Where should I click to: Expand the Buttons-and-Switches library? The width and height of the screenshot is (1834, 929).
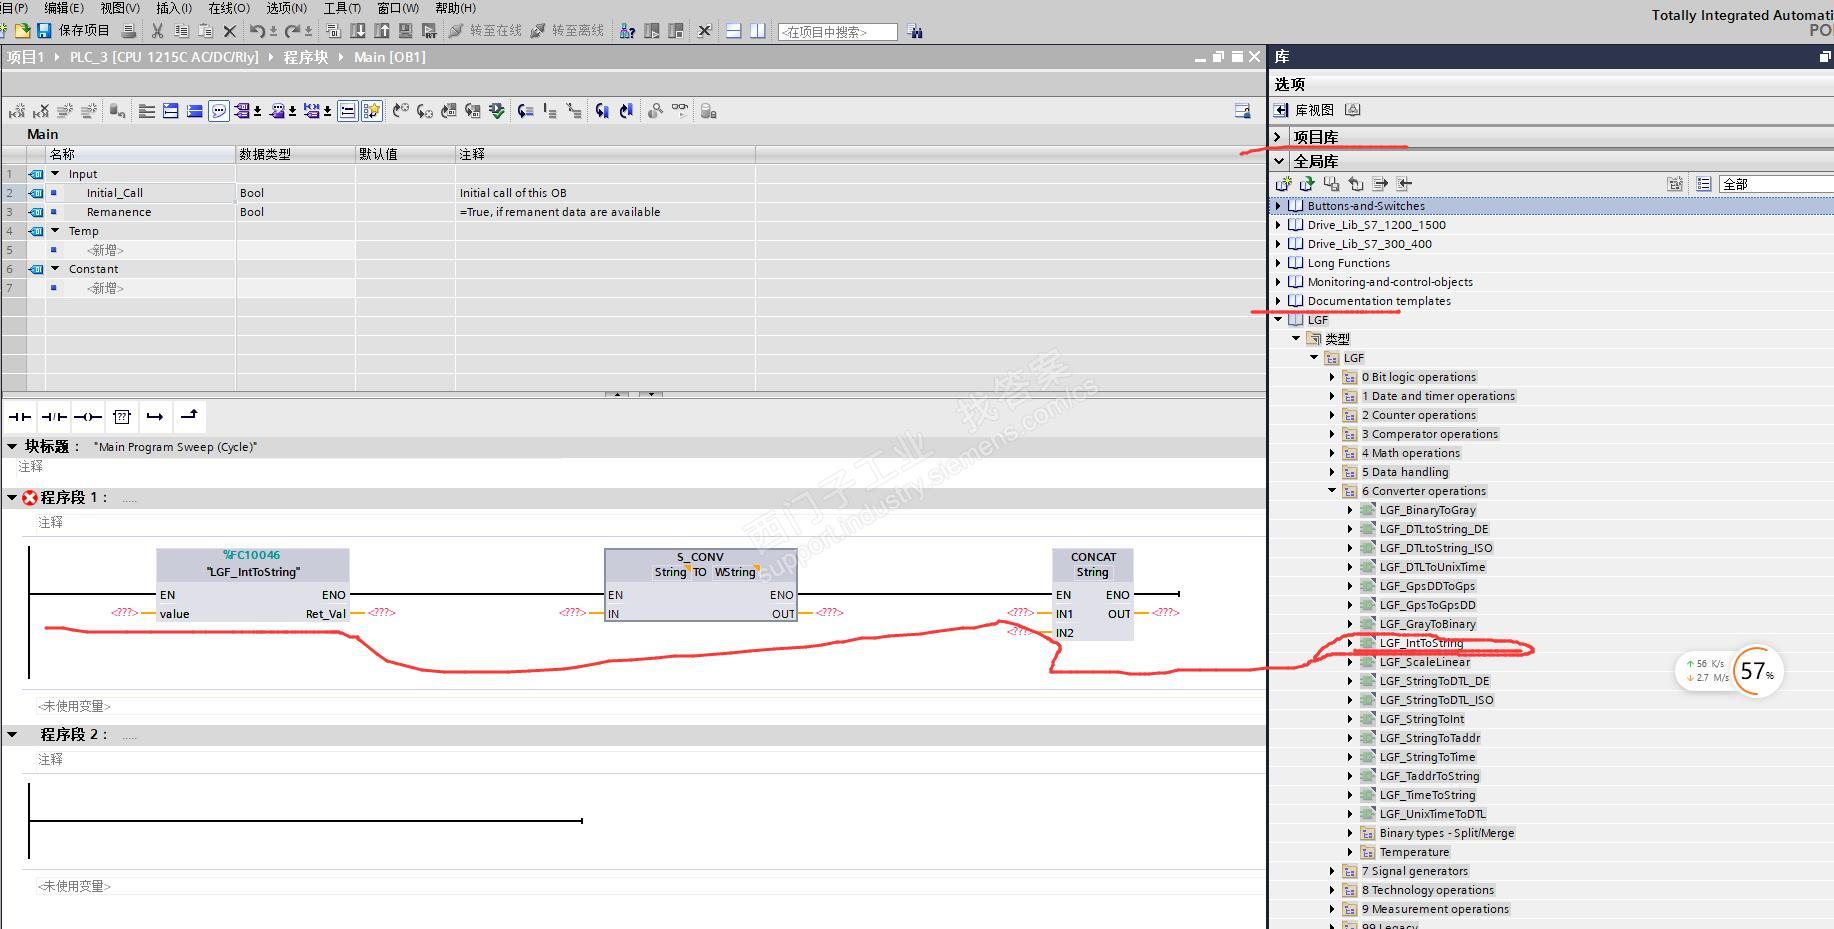pyautogui.click(x=1278, y=206)
